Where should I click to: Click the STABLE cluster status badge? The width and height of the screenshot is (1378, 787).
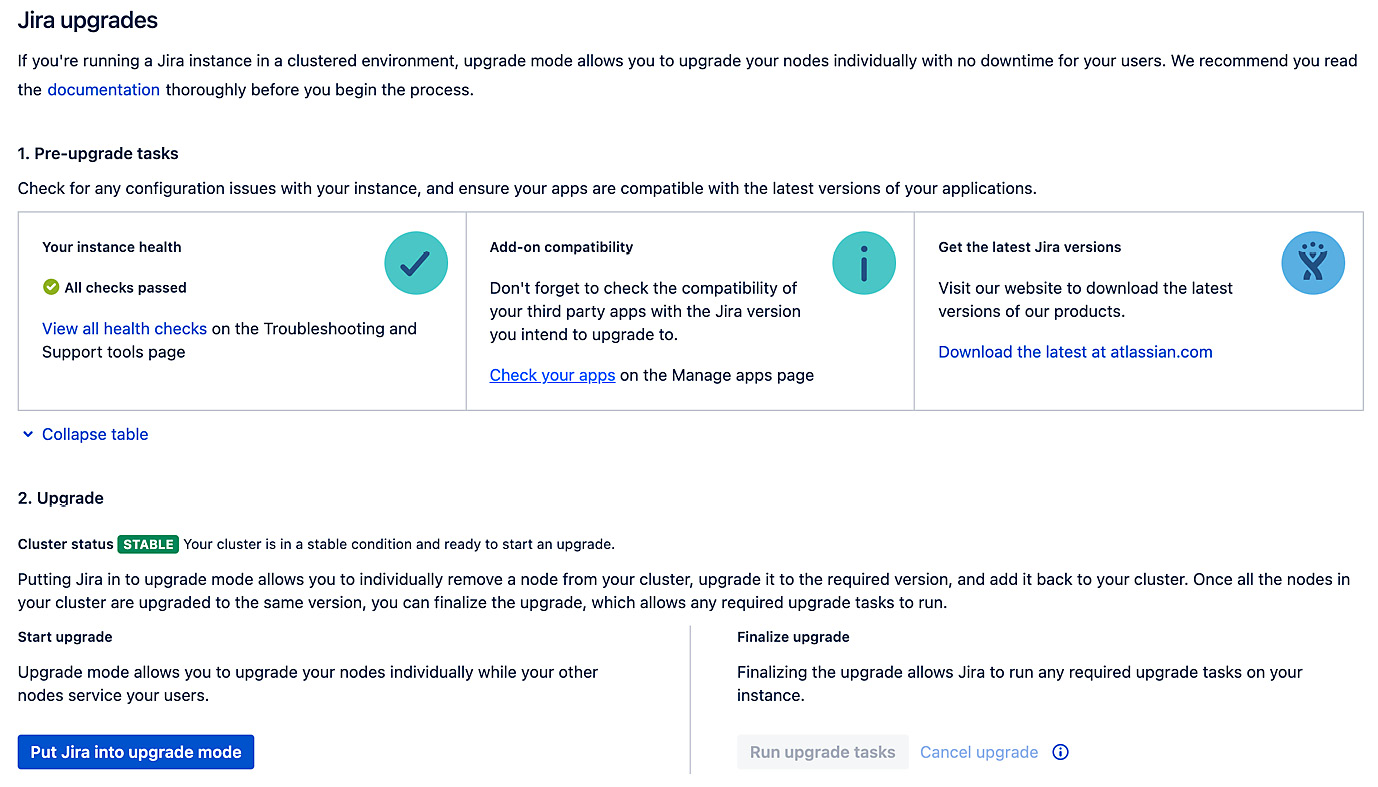(x=148, y=545)
